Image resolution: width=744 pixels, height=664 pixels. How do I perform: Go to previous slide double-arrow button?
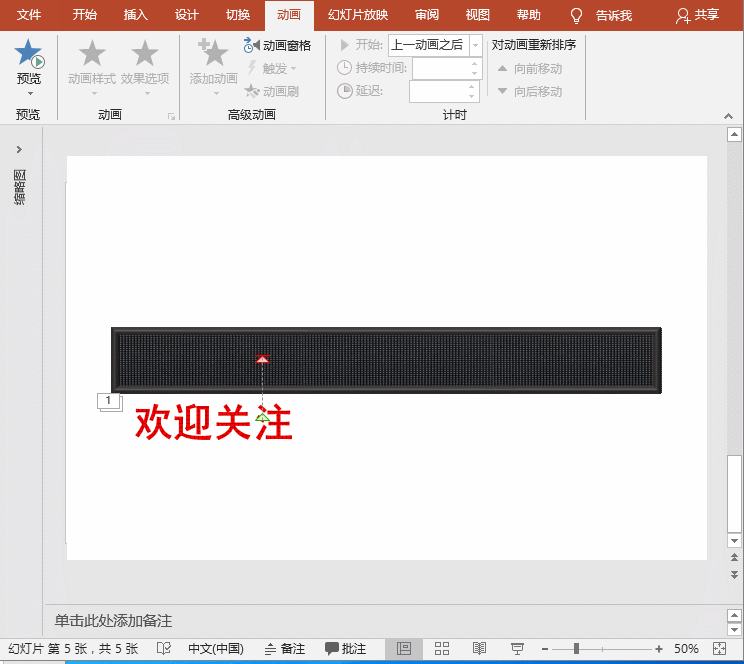click(735, 557)
